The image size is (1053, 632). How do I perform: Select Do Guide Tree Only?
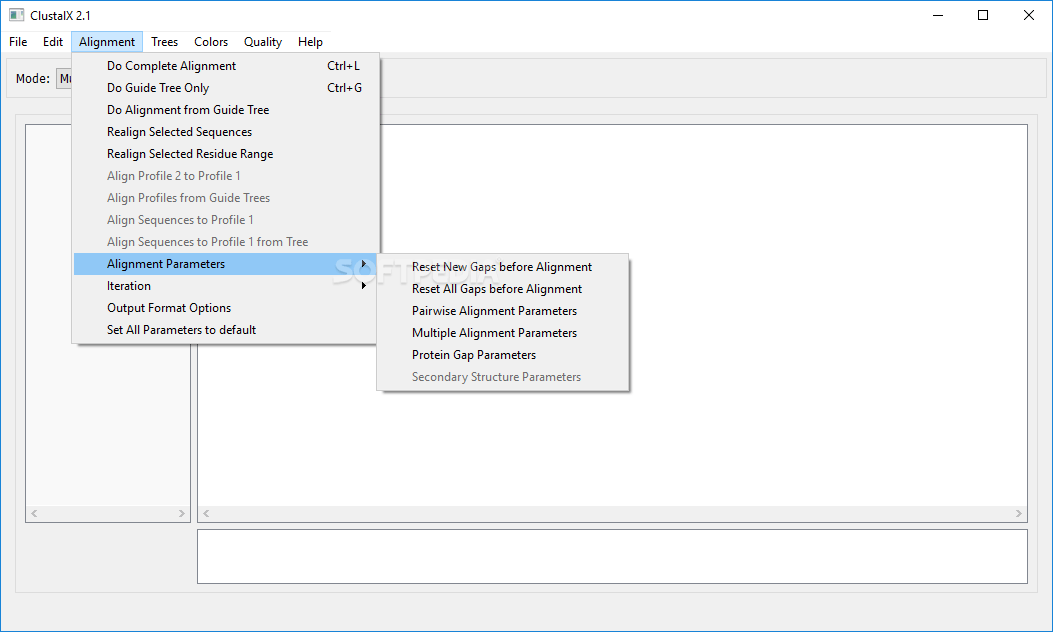pos(226,88)
